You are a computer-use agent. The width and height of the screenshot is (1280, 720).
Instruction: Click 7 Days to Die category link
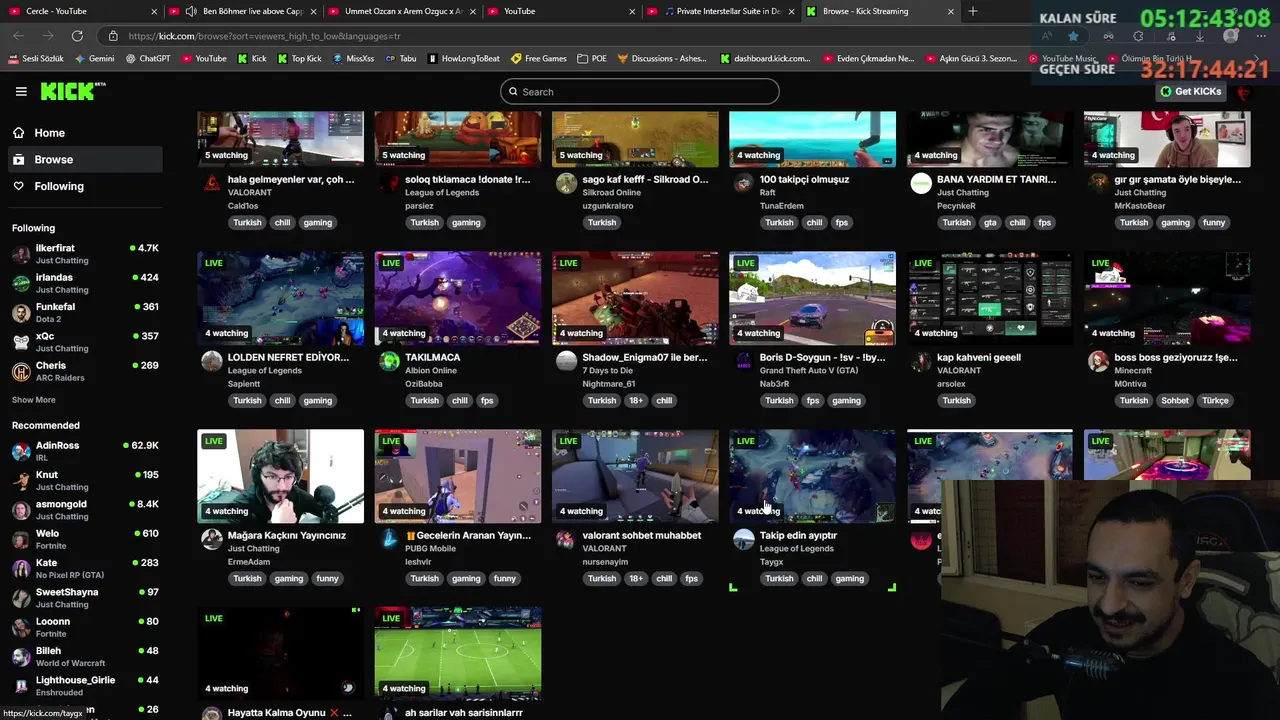pyautogui.click(x=607, y=371)
